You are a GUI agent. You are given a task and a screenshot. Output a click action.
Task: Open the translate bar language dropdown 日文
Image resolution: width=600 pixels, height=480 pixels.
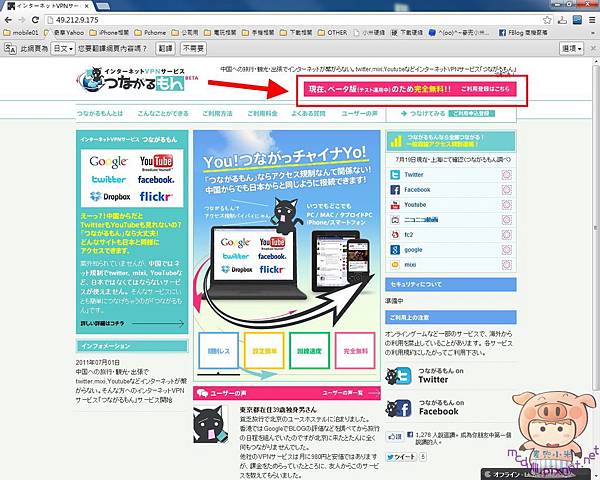click(x=63, y=49)
